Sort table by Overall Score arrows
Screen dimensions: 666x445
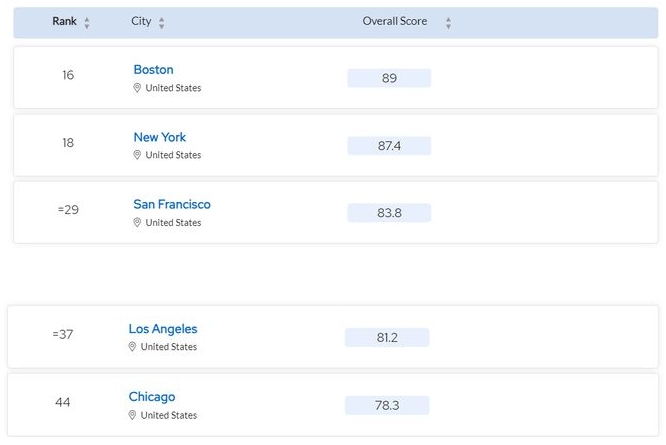tap(448, 23)
